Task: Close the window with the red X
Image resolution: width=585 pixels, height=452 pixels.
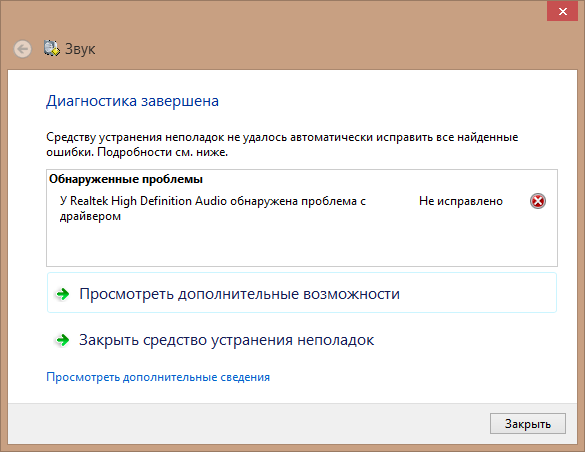Action: [563, 12]
